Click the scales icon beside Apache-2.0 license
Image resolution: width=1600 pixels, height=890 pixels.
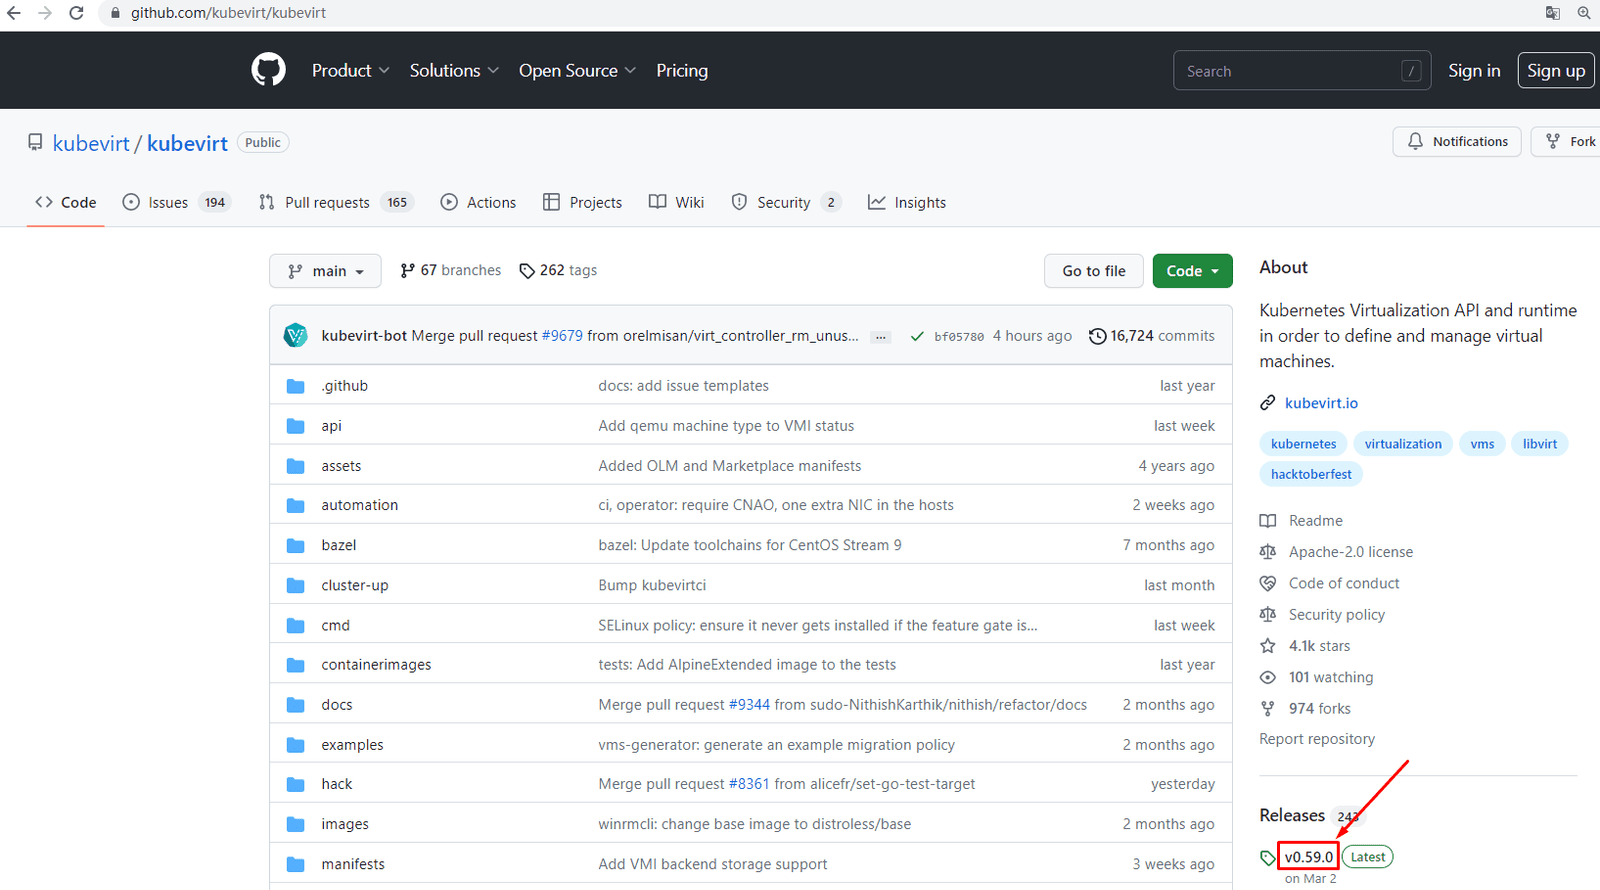click(1268, 552)
